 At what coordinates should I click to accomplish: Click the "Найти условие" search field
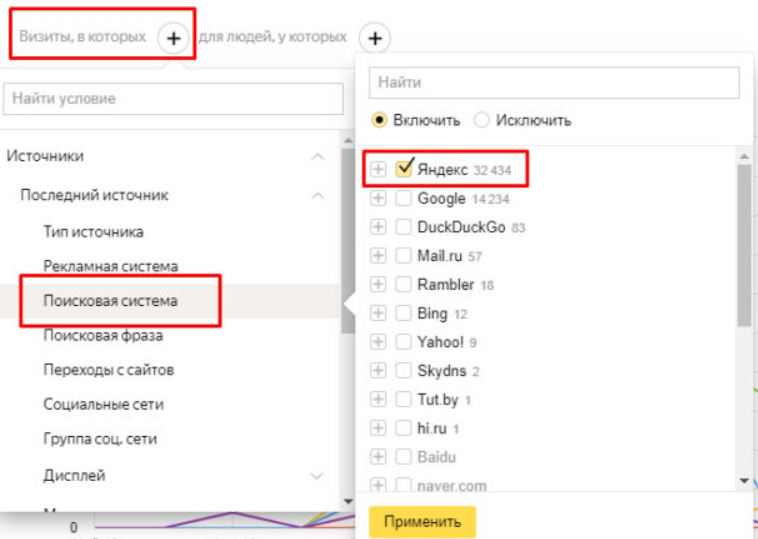click(173, 98)
